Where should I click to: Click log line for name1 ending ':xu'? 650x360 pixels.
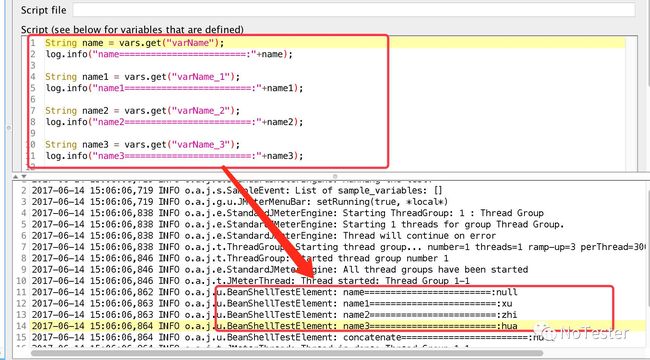pyautogui.click(x=272, y=303)
